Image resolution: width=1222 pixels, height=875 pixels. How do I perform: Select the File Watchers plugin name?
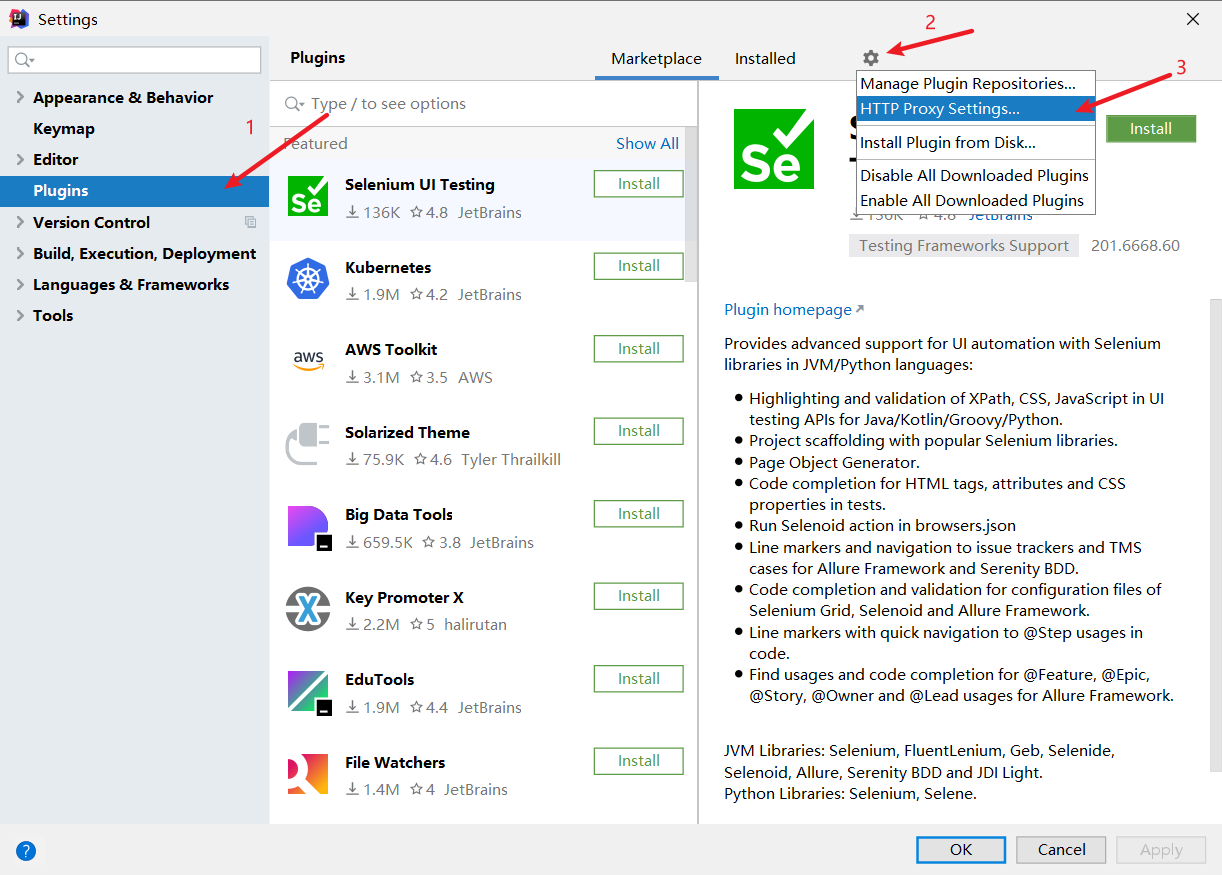(x=395, y=763)
